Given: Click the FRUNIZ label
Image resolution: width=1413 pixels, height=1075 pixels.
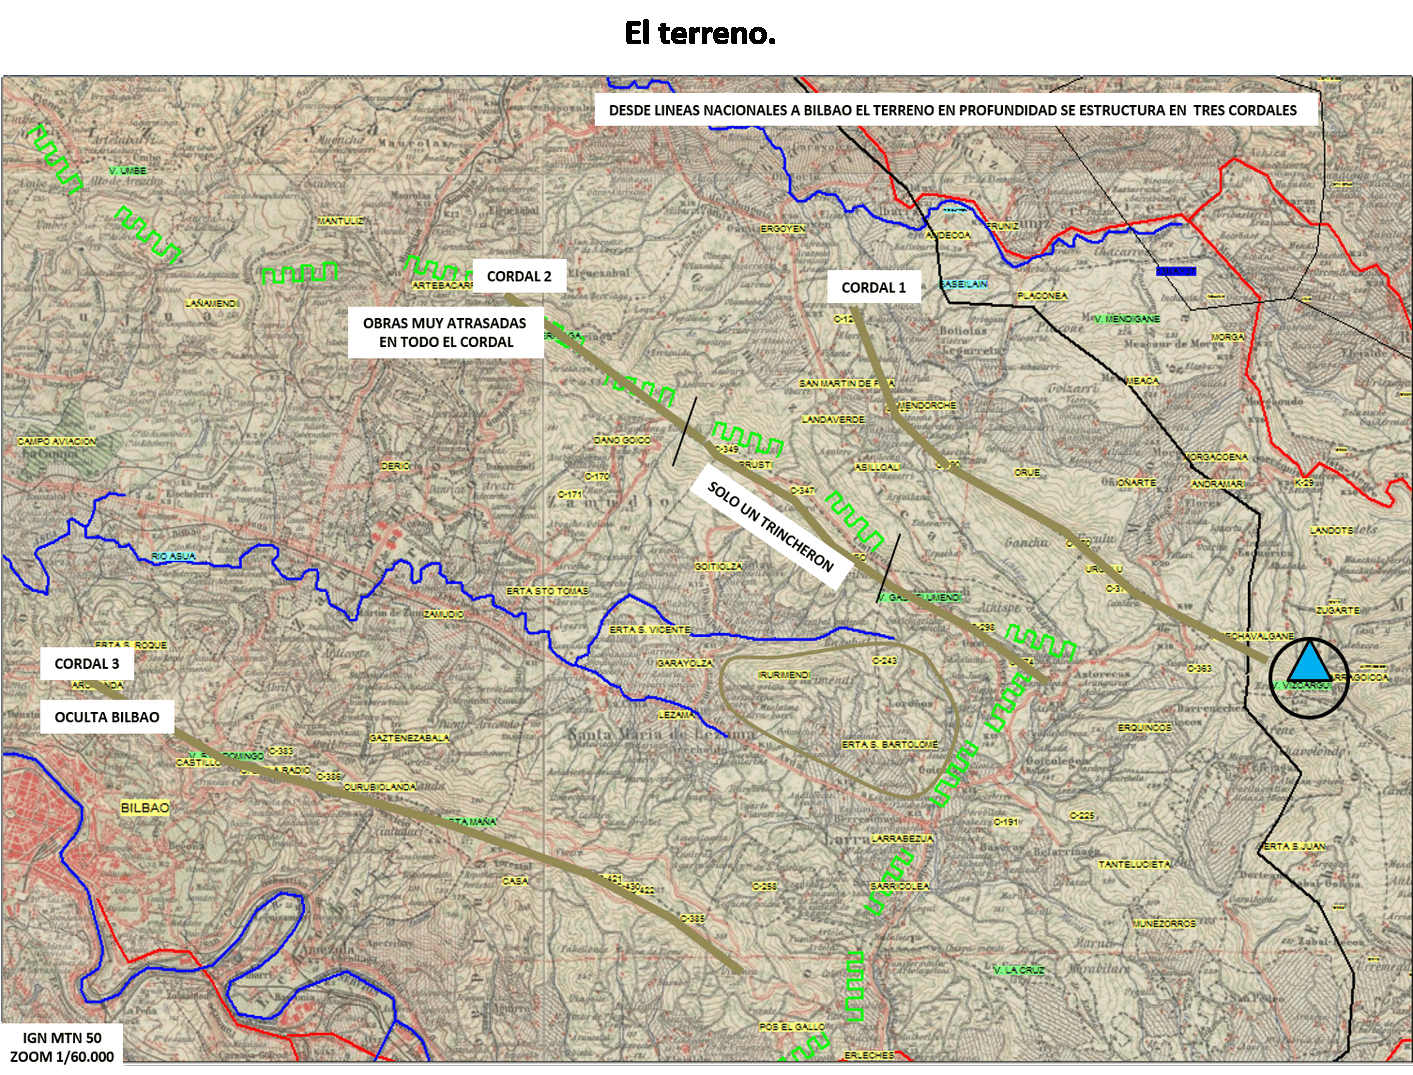Looking at the screenshot, I should pyautogui.click(x=1003, y=227).
